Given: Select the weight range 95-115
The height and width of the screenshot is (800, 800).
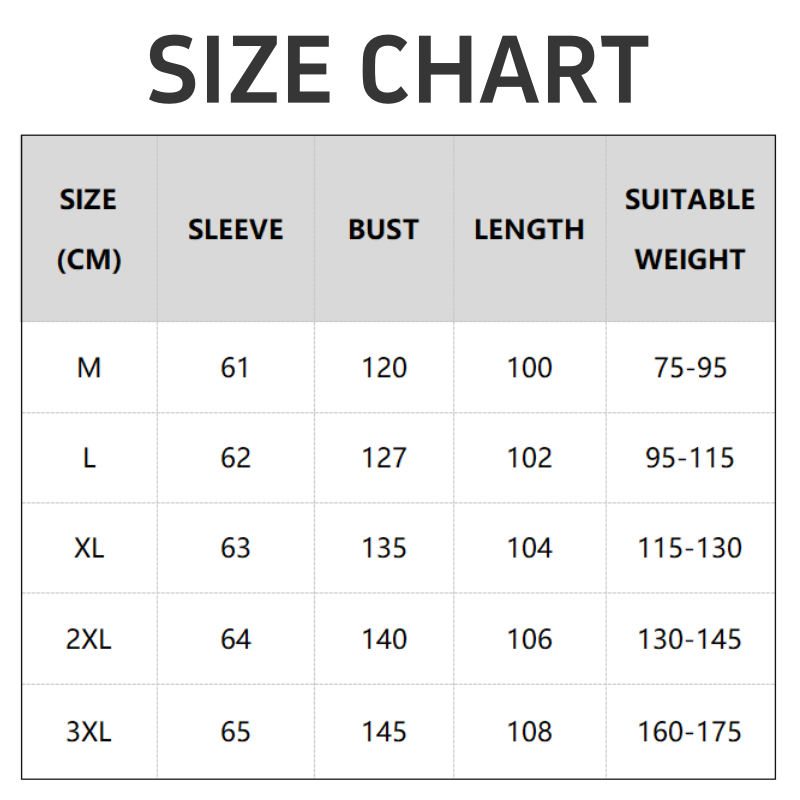Looking at the screenshot, I should click(690, 458).
